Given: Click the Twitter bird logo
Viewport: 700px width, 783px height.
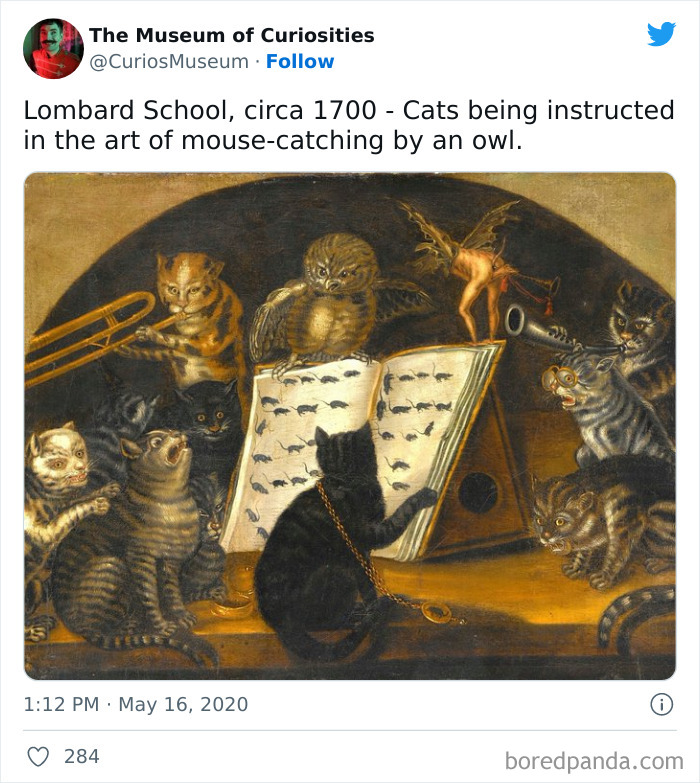Looking at the screenshot, I should [661, 35].
